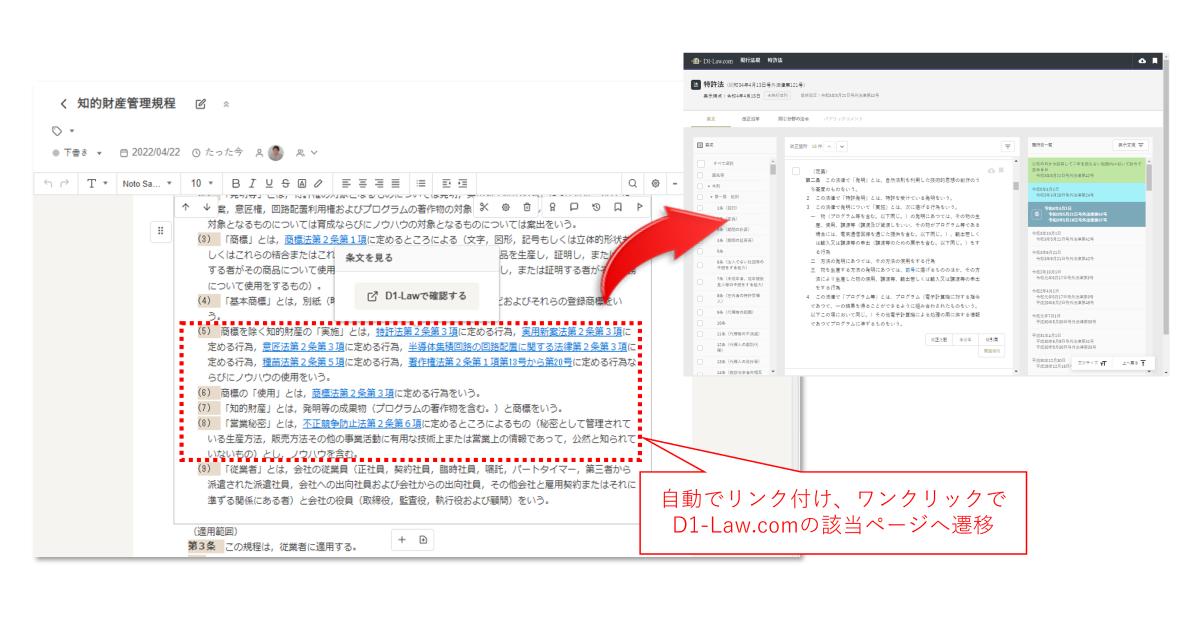Check すべて選択 in D1-Law table of contents
This screenshot has width=1200, height=630.
(x=699, y=162)
